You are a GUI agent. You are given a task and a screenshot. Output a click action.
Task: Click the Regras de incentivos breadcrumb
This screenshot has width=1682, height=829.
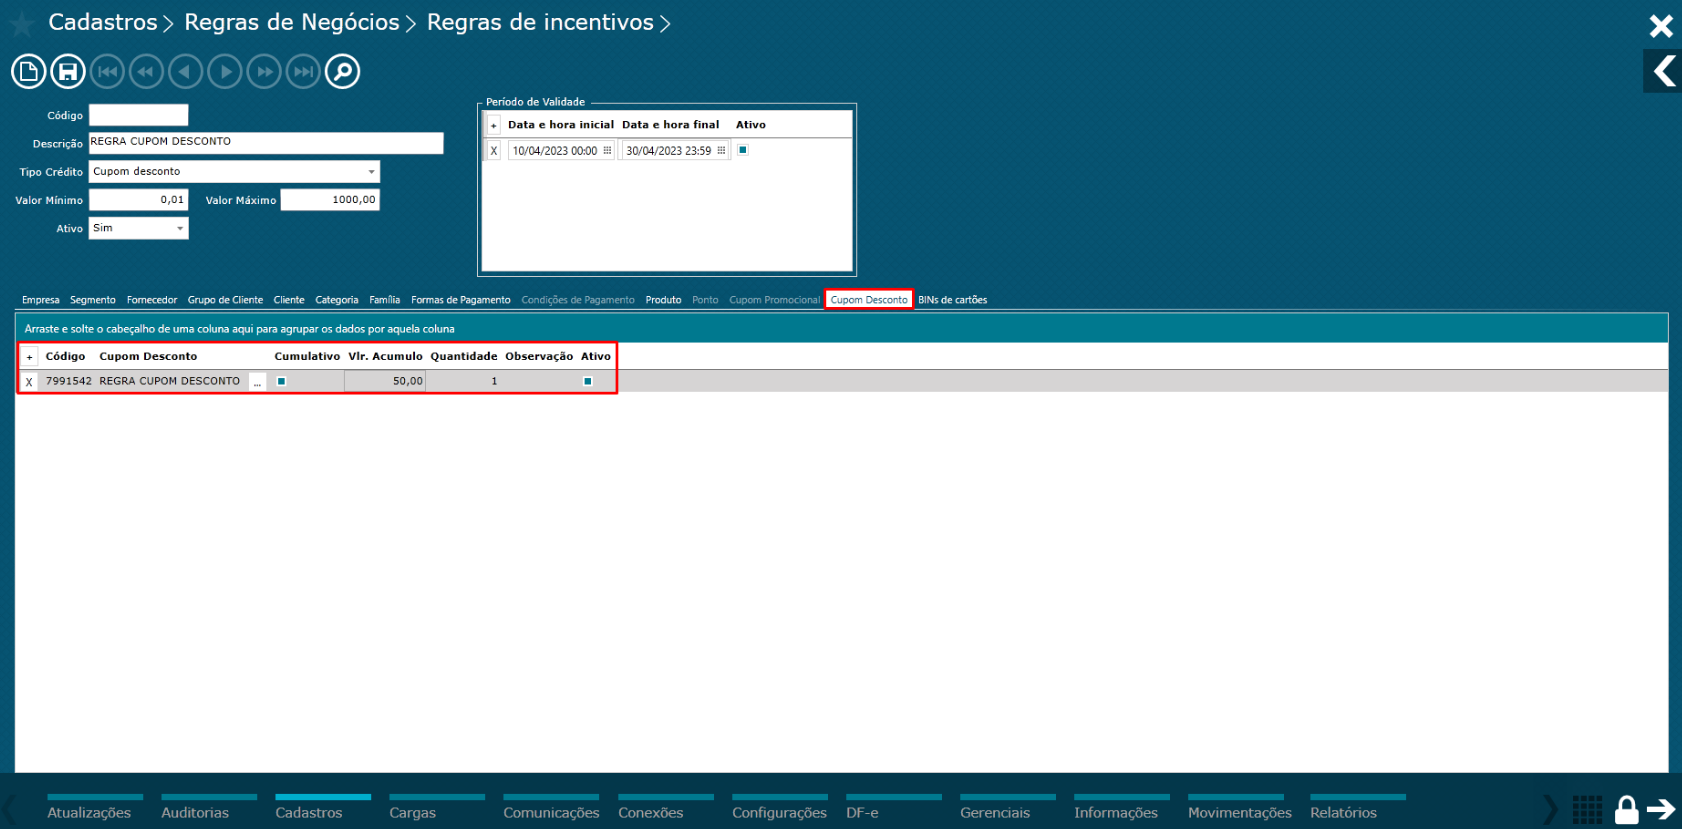540,22
